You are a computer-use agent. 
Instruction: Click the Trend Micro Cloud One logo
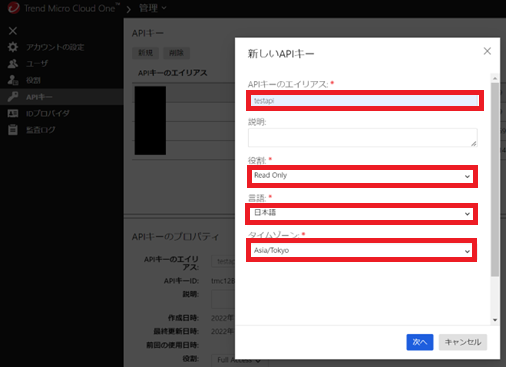pos(14,8)
